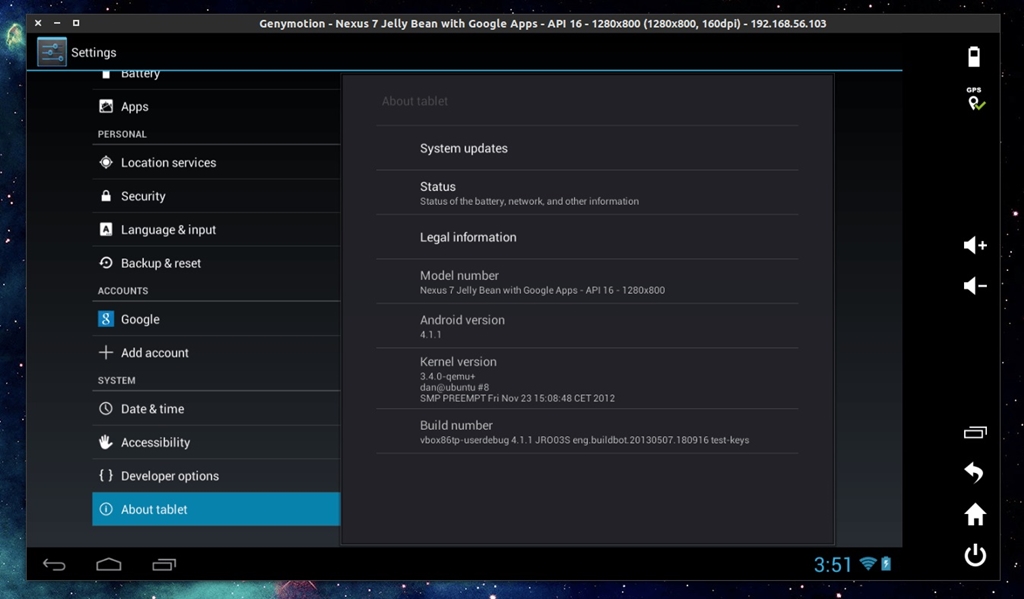Image resolution: width=1024 pixels, height=599 pixels.
Task: Click the Apps icon in settings list
Action: (x=106, y=106)
